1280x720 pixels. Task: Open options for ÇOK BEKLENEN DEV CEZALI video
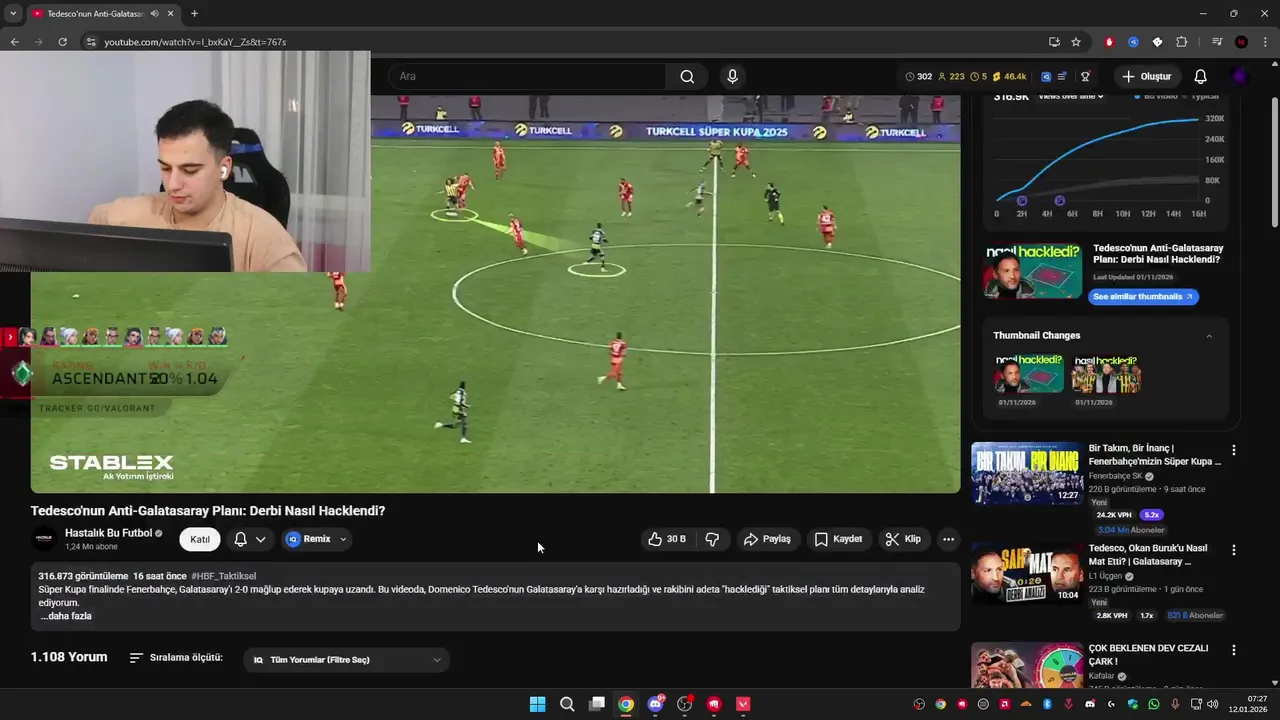1233,650
